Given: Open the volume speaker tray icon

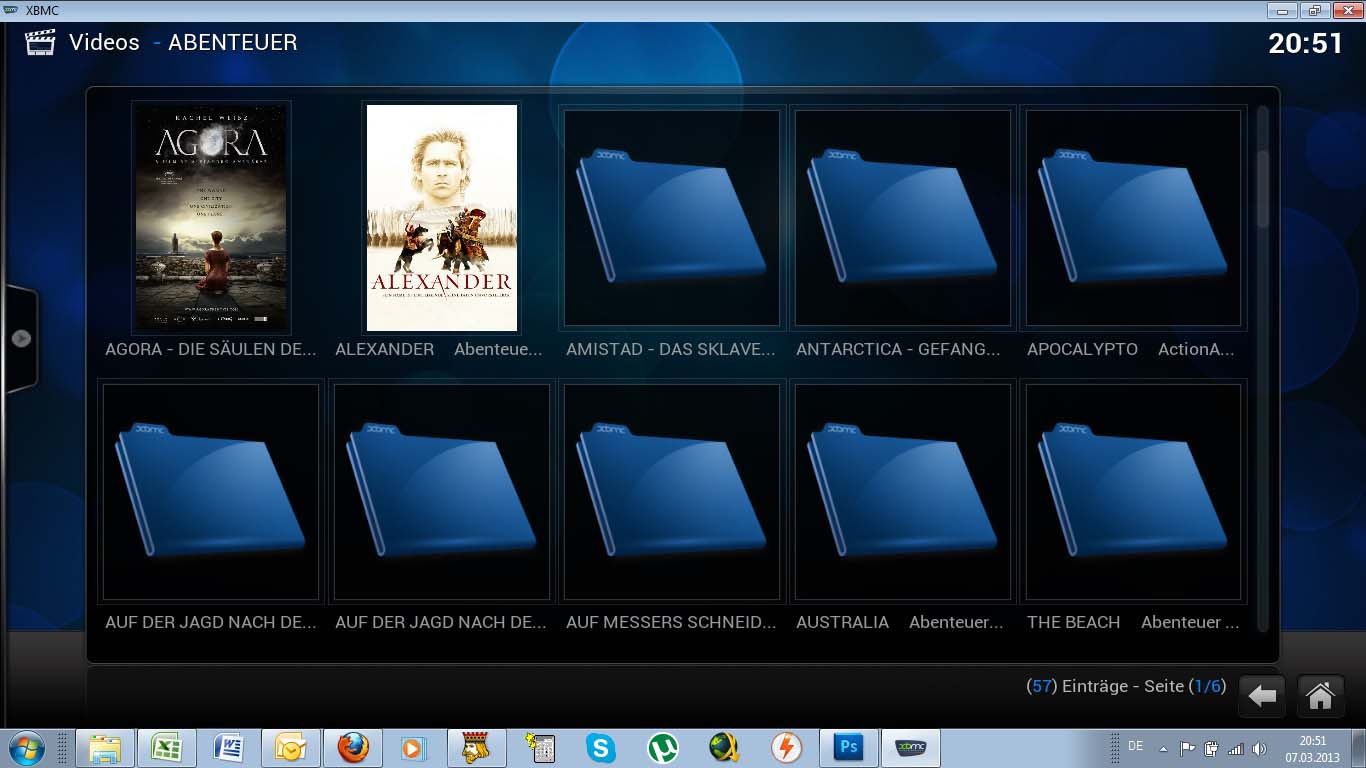Looking at the screenshot, I should coord(1259,748).
